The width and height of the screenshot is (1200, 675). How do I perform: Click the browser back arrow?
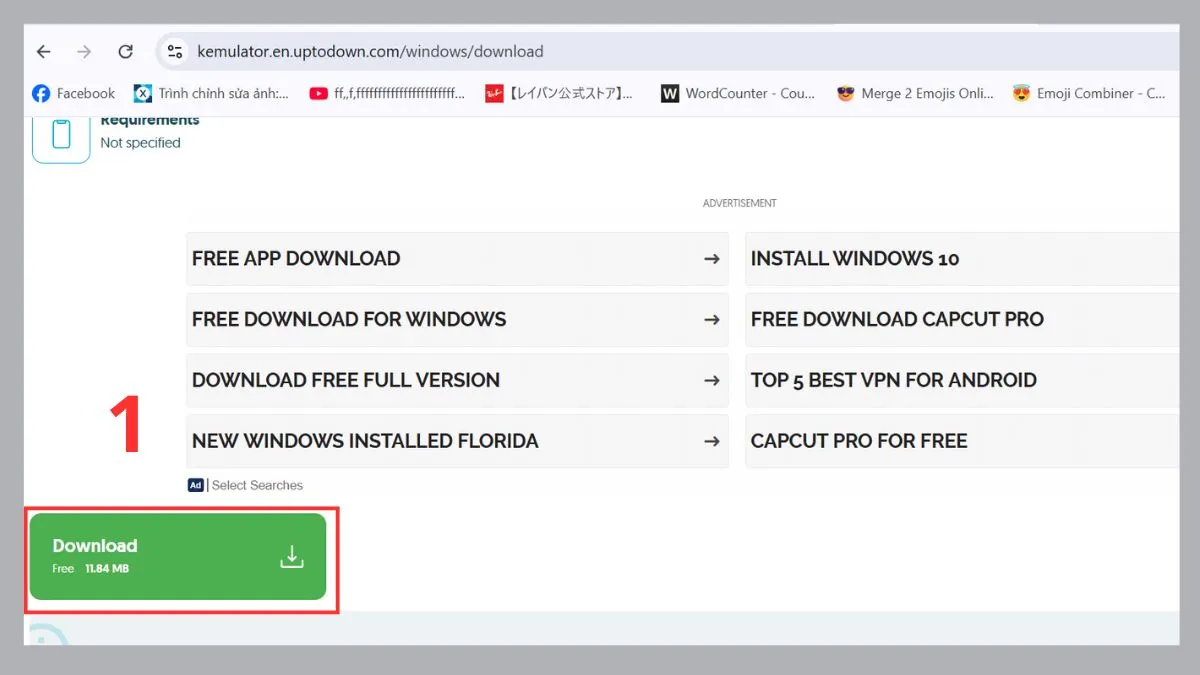(x=43, y=52)
